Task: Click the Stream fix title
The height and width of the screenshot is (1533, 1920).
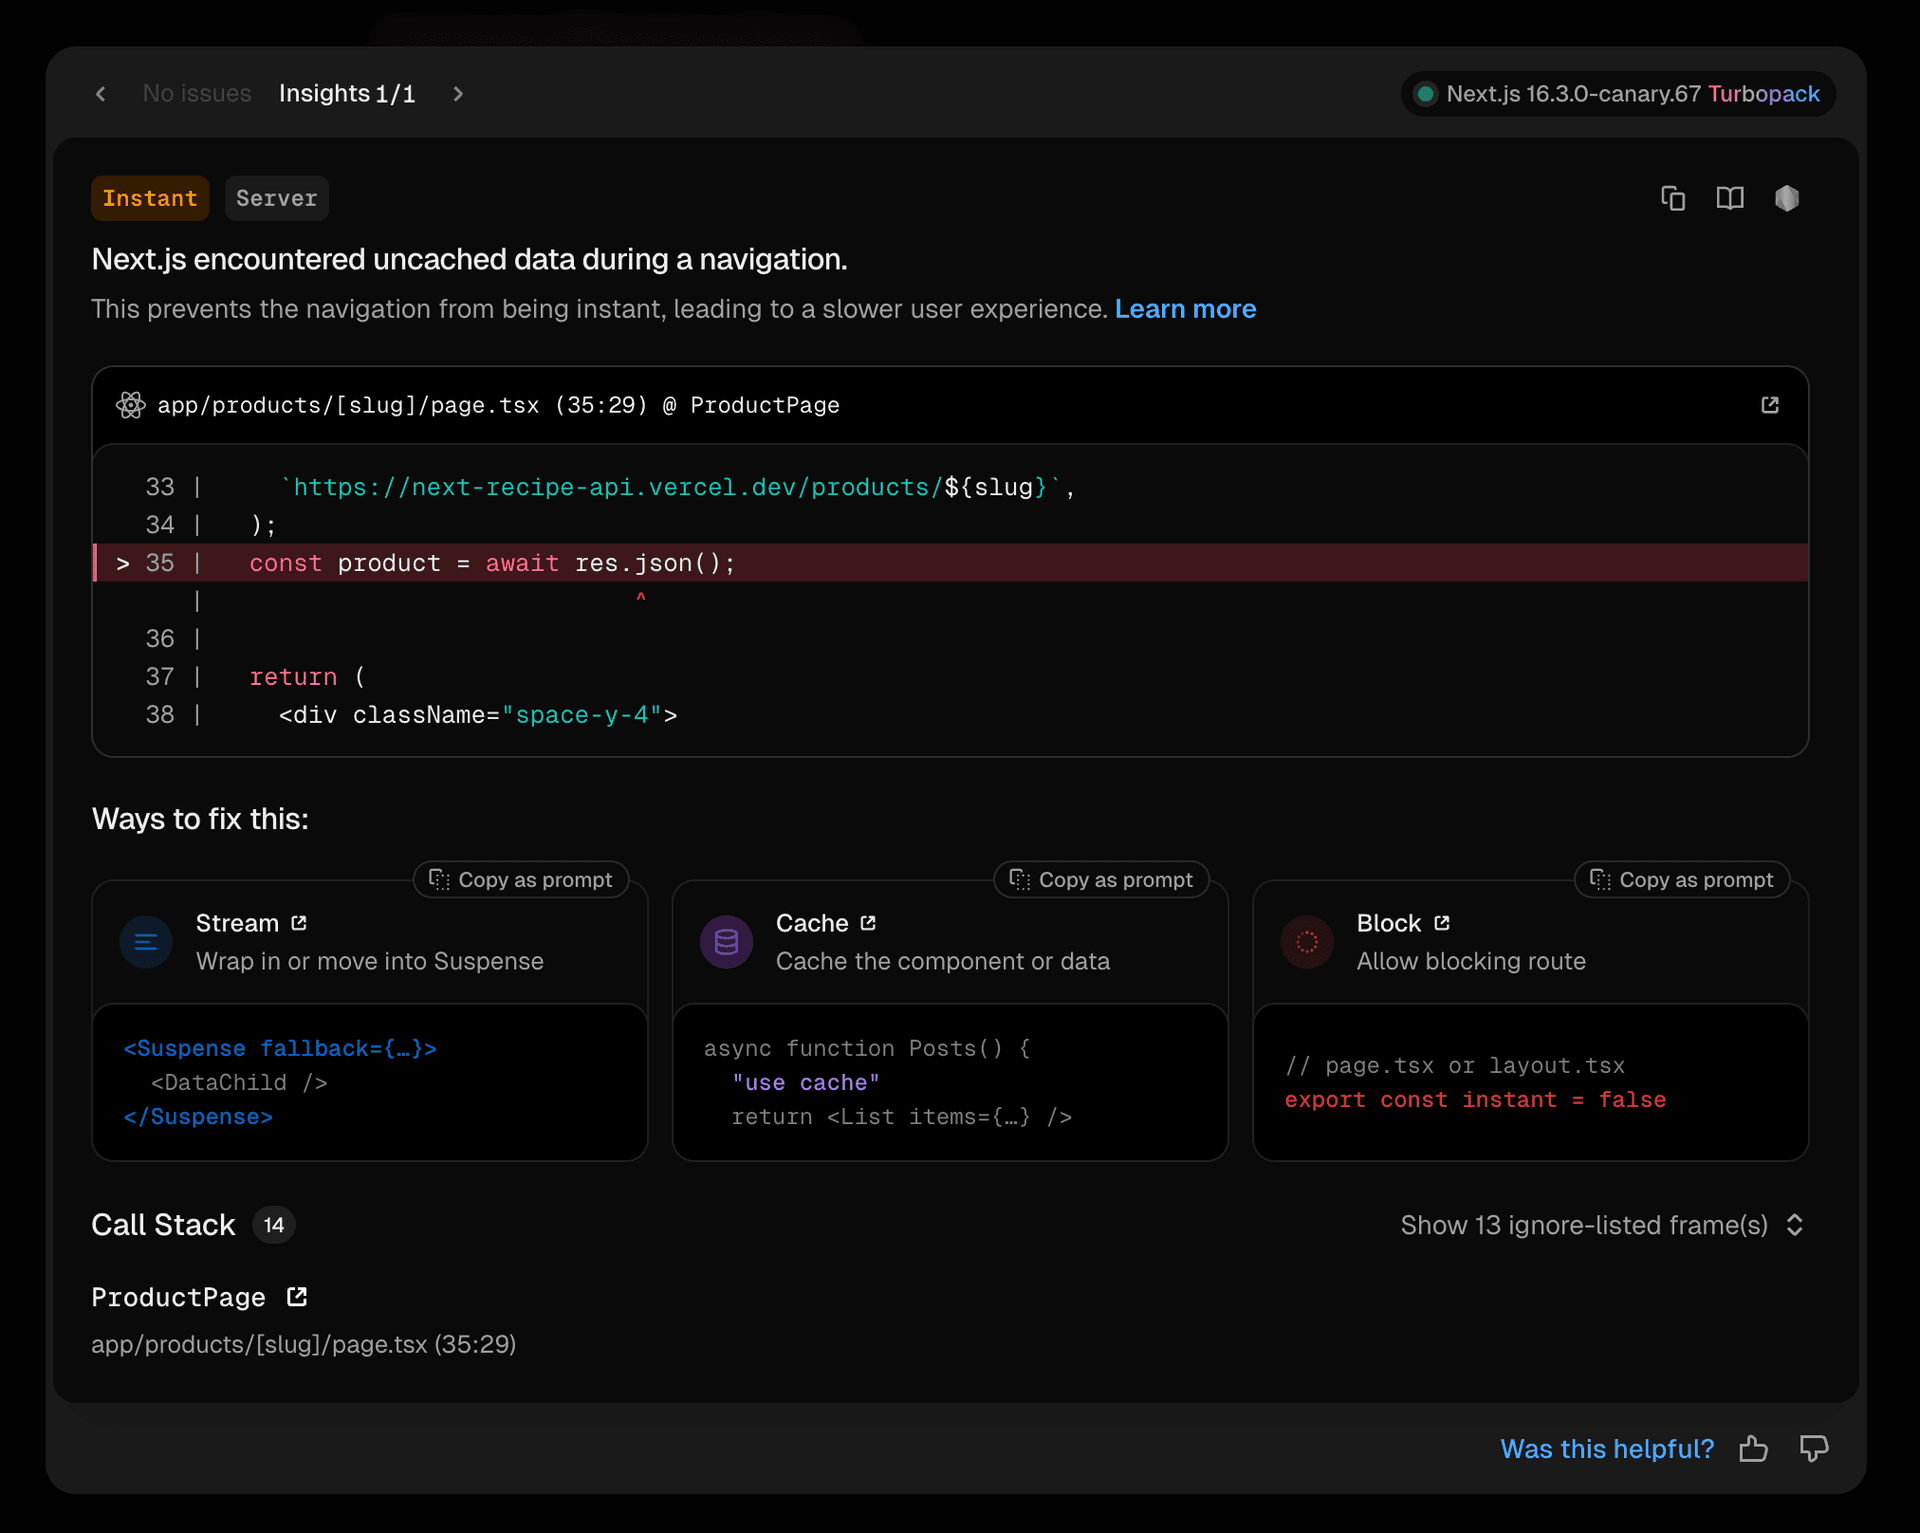Action: point(237,923)
